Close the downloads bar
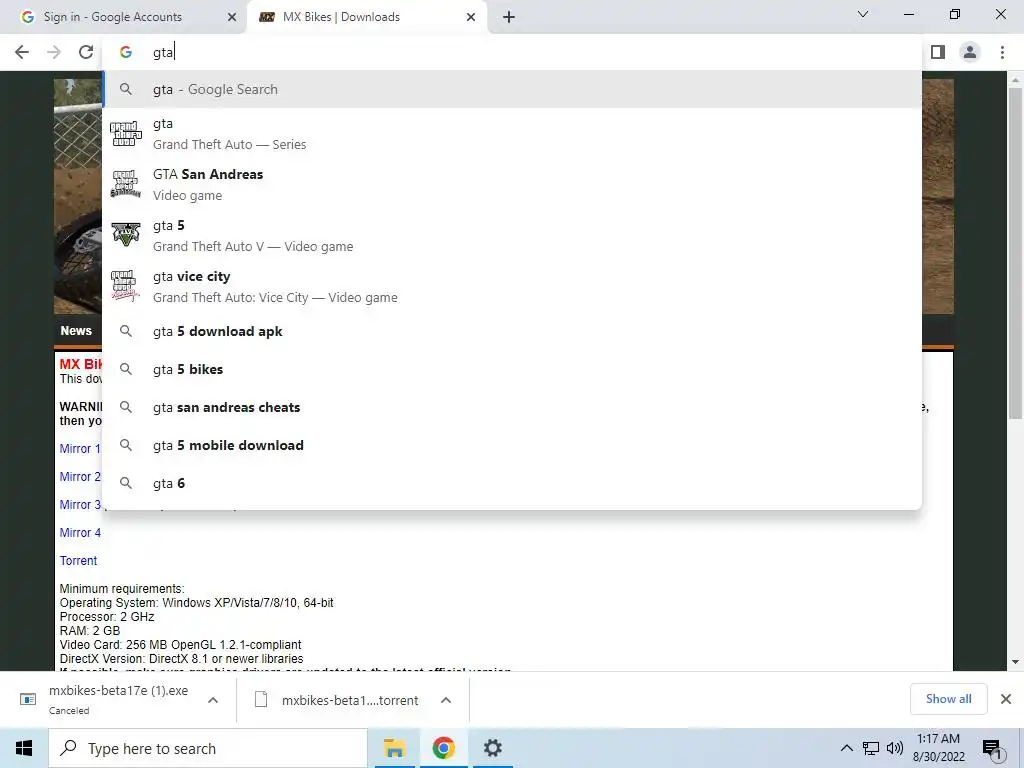The height and width of the screenshot is (768, 1024). pyautogui.click(x=1006, y=699)
